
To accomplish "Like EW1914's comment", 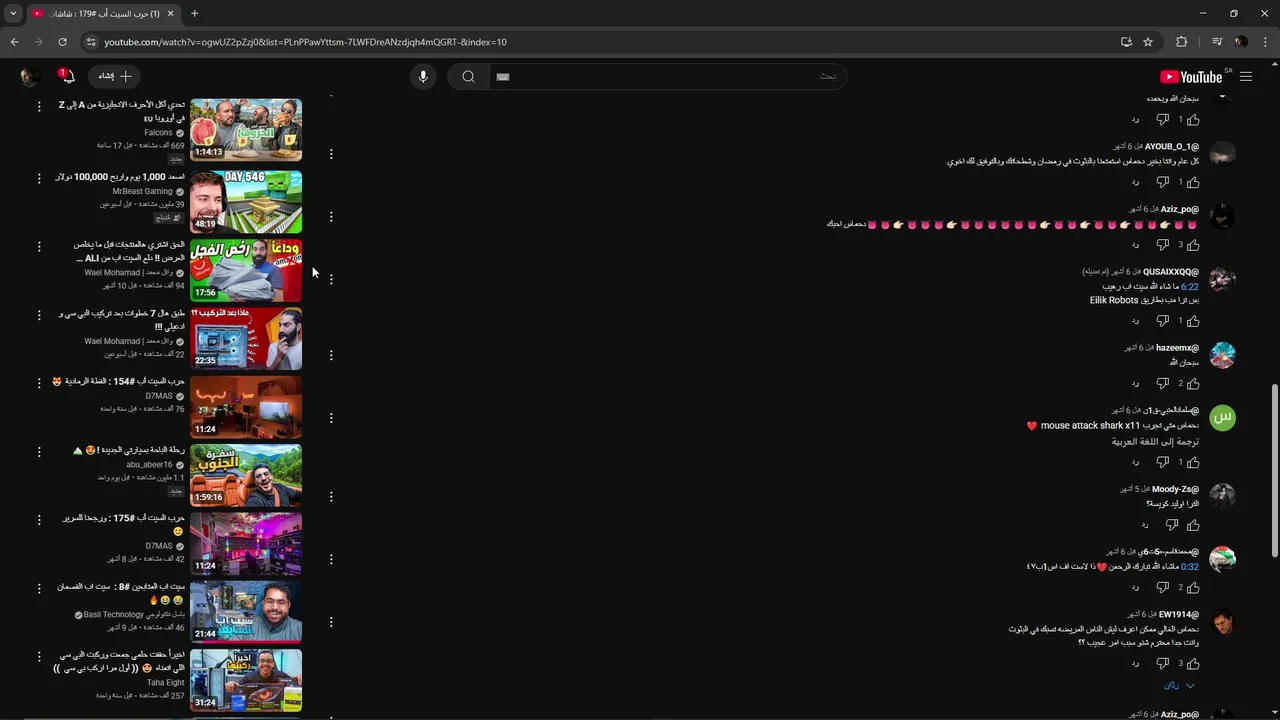I will [x=1191, y=663].
